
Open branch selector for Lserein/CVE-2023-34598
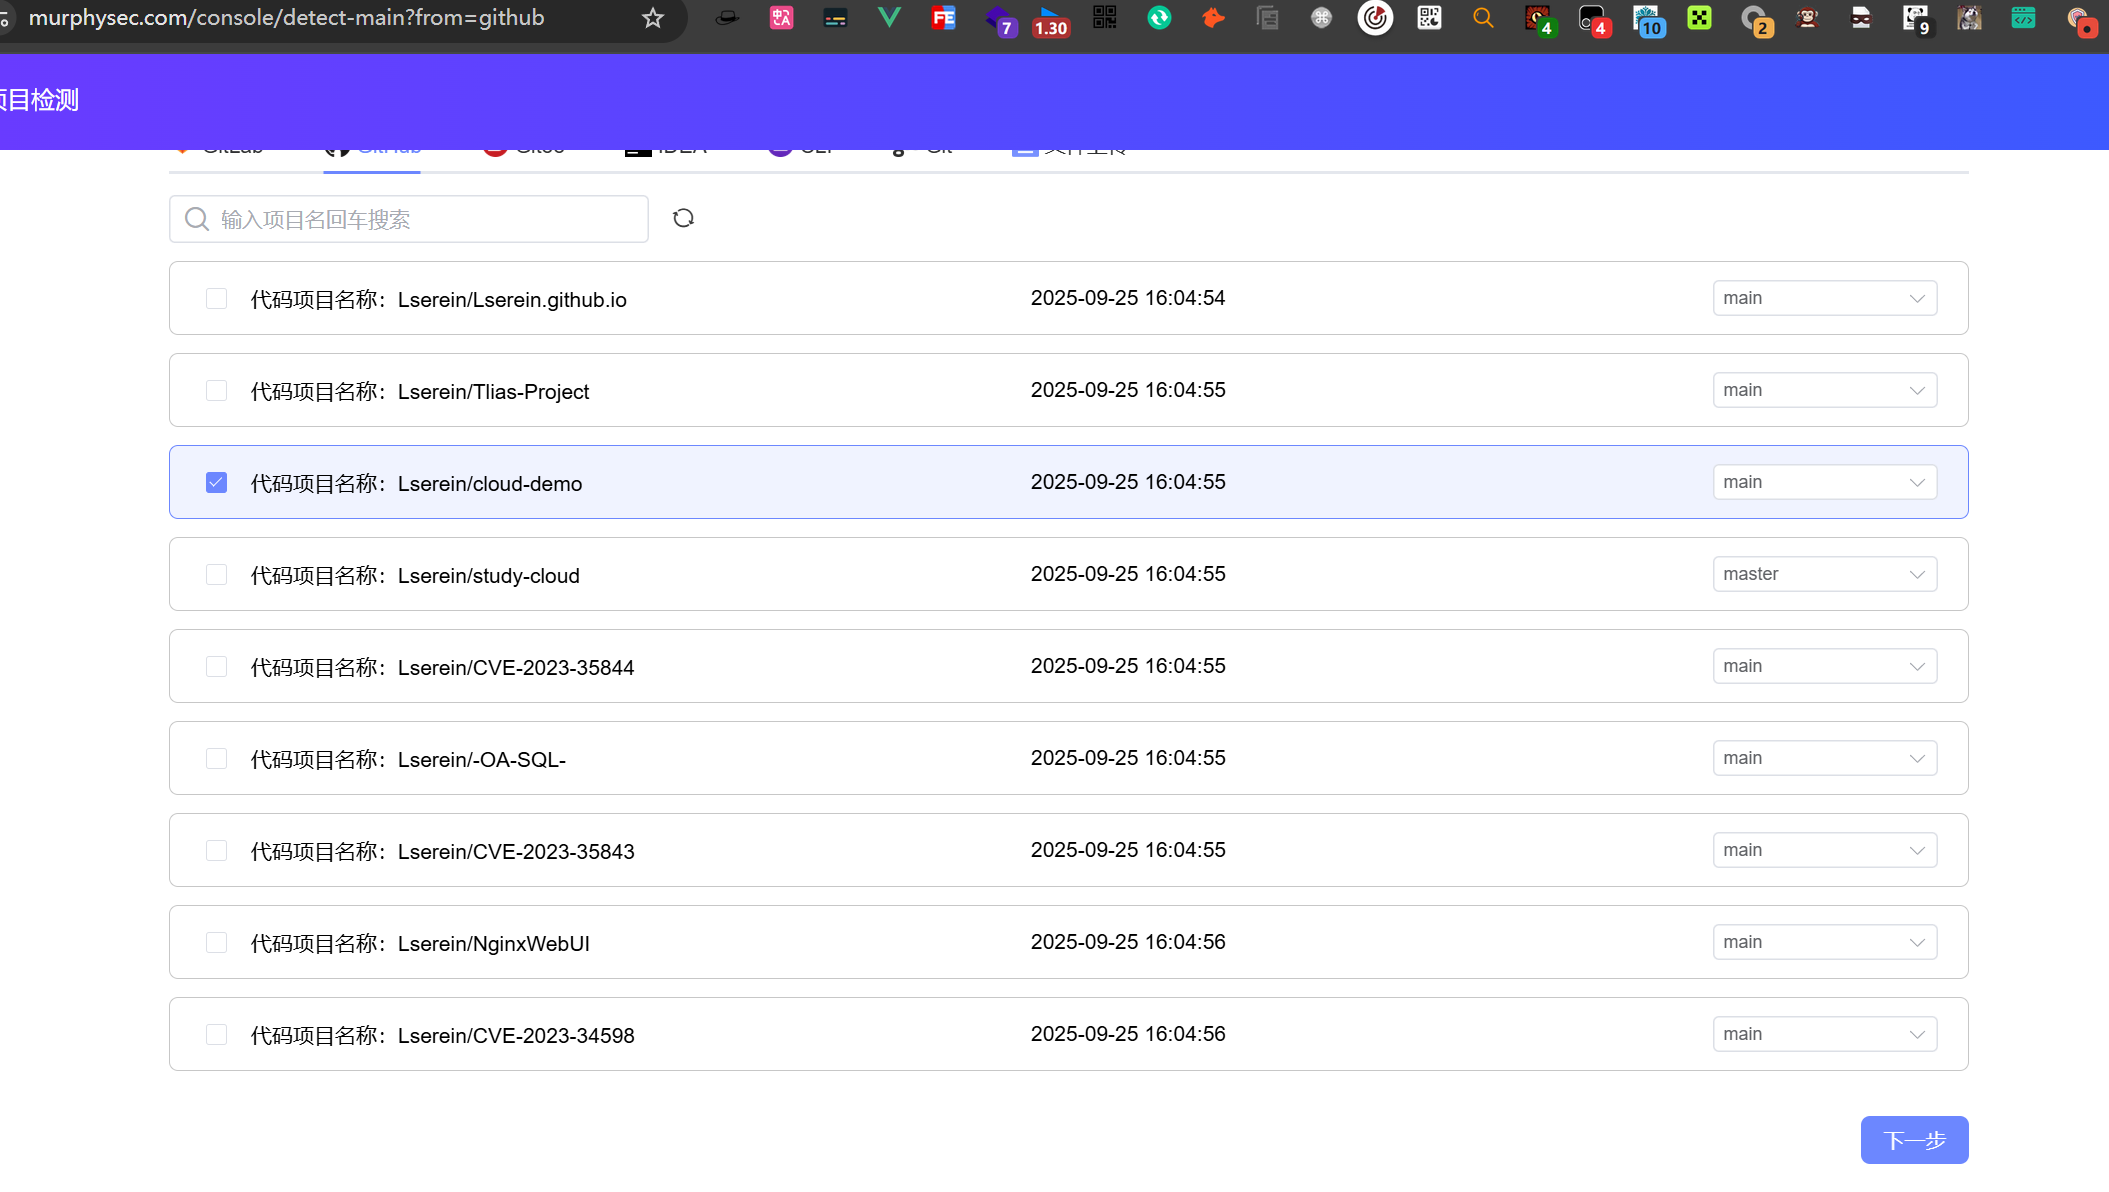click(x=1824, y=1034)
